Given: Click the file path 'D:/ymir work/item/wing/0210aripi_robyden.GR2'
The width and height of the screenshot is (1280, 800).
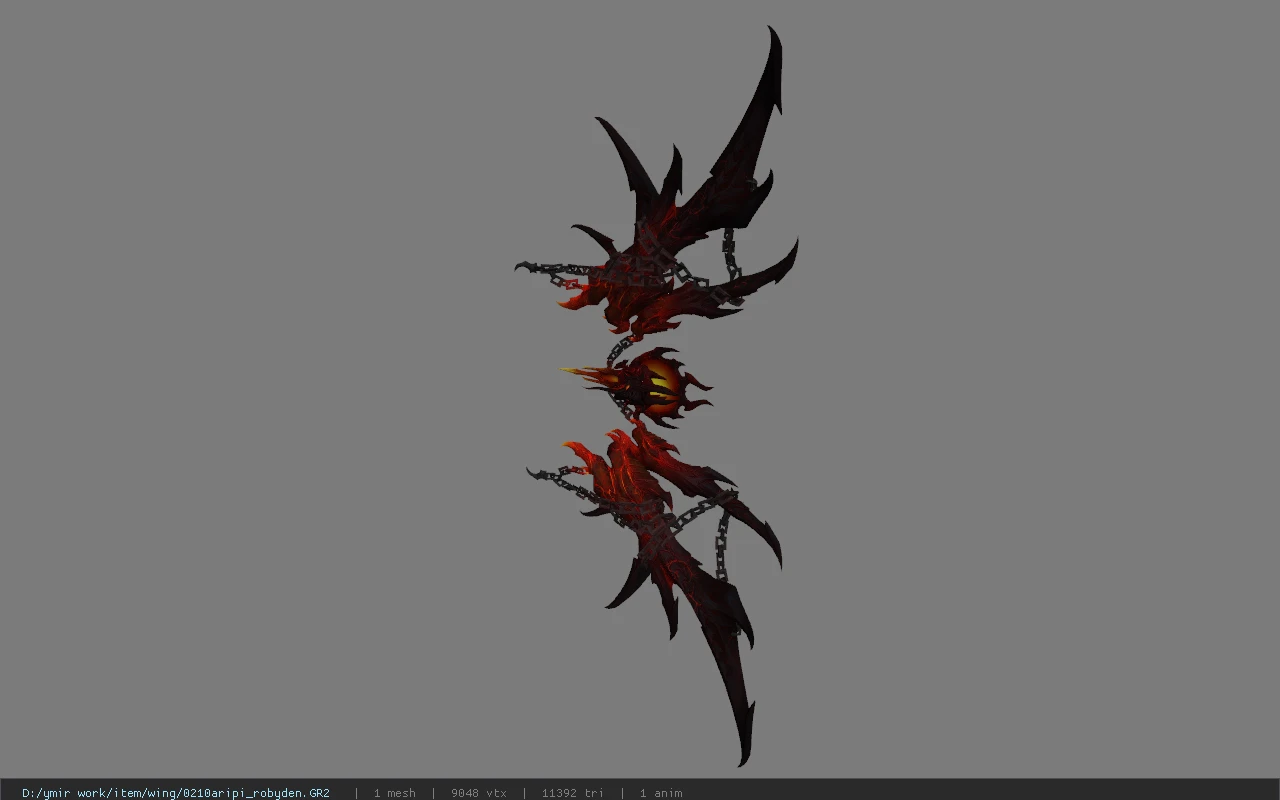Looking at the screenshot, I should pyautogui.click(x=176, y=793).
